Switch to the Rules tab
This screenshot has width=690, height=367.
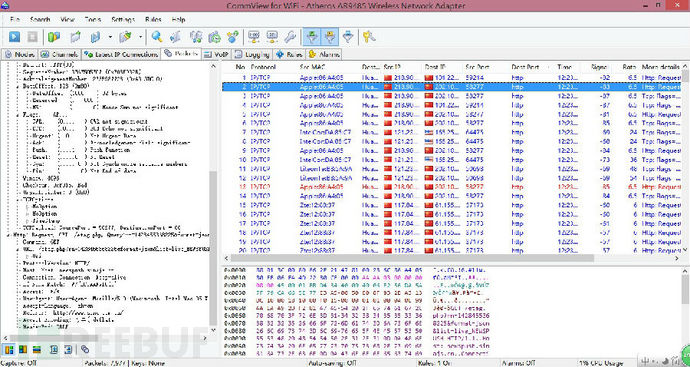tap(290, 55)
